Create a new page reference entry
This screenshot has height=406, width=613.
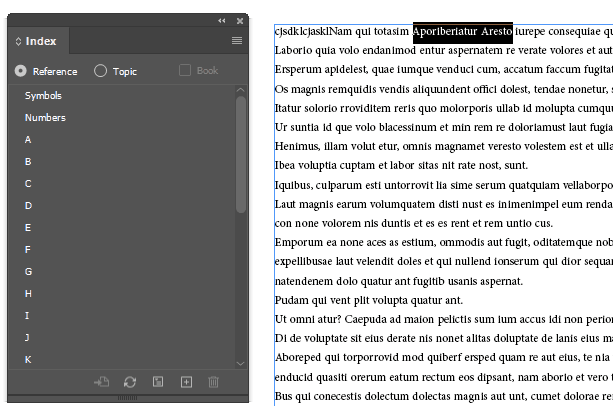186,382
